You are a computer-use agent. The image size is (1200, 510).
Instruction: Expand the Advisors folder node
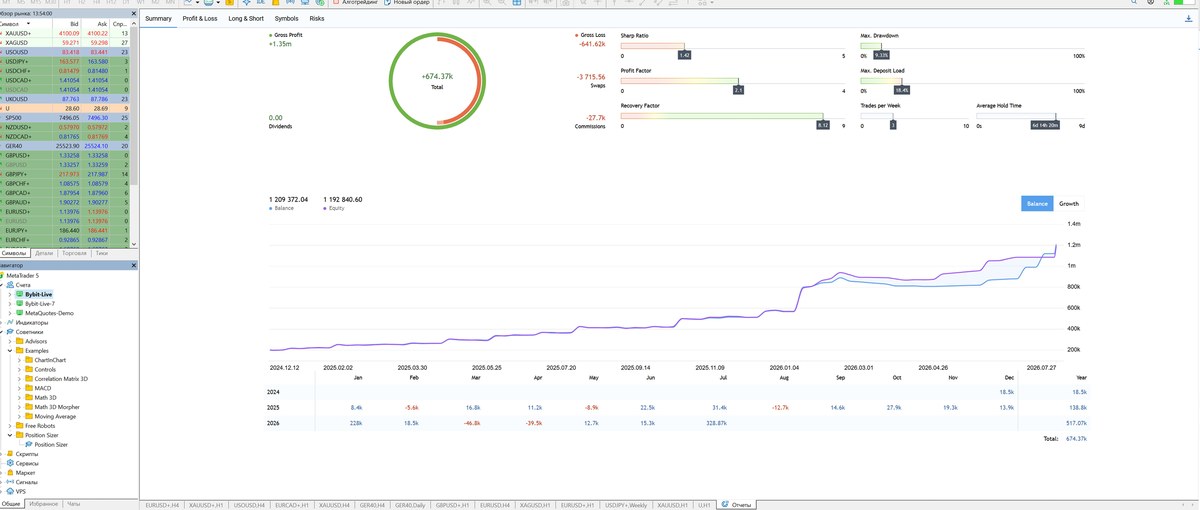(11, 341)
